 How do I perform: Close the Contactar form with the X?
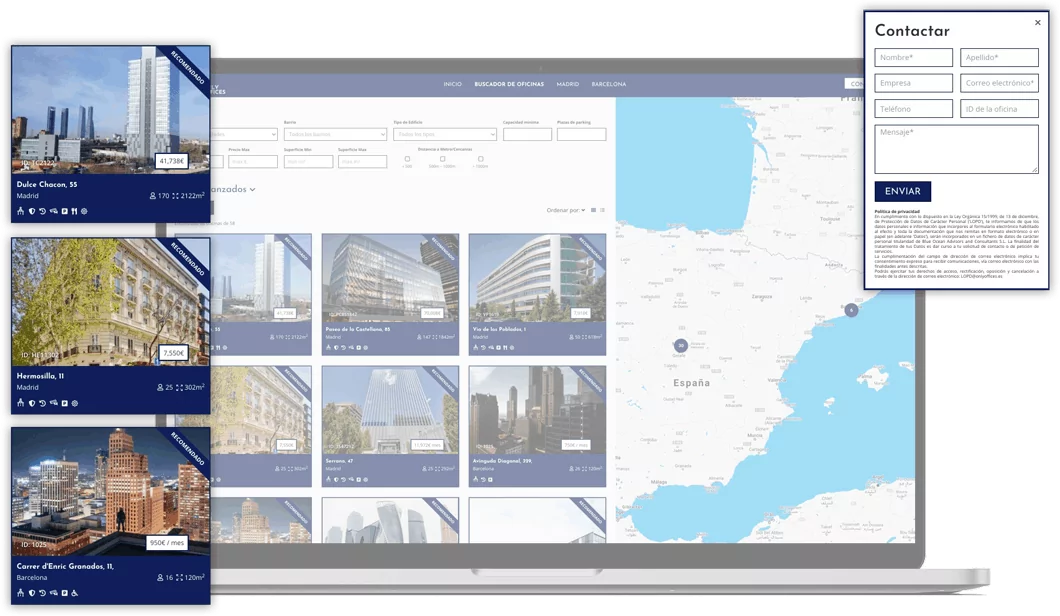coord(1037,22)
